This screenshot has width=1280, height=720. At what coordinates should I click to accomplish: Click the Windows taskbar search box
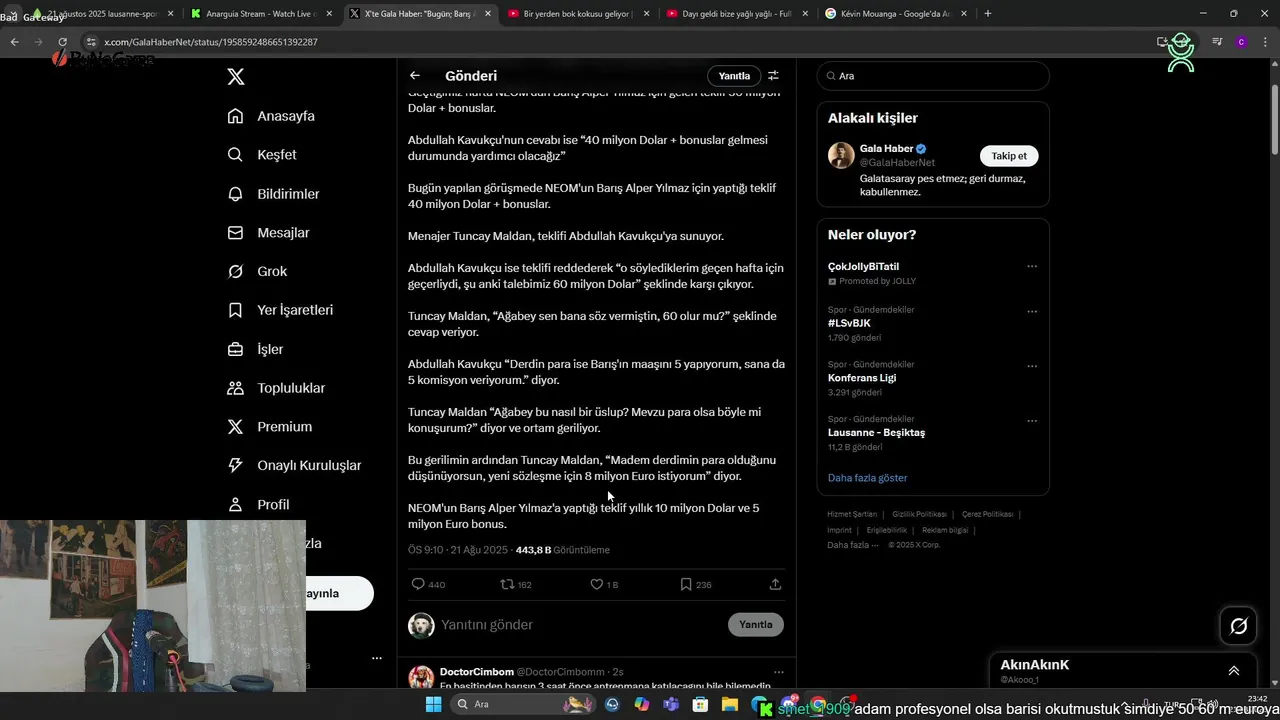click(x=523, y=704)
